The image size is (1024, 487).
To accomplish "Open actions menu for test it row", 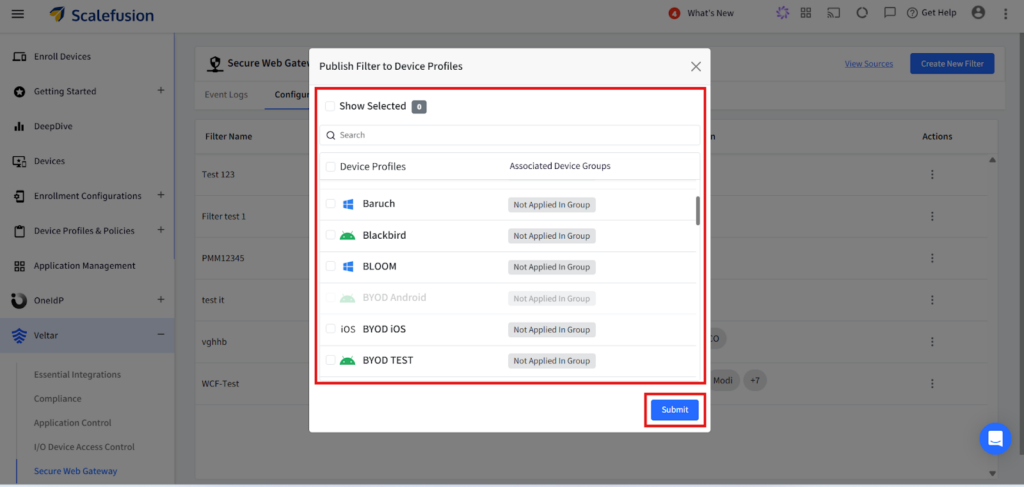I will click(x=933, y=300).
